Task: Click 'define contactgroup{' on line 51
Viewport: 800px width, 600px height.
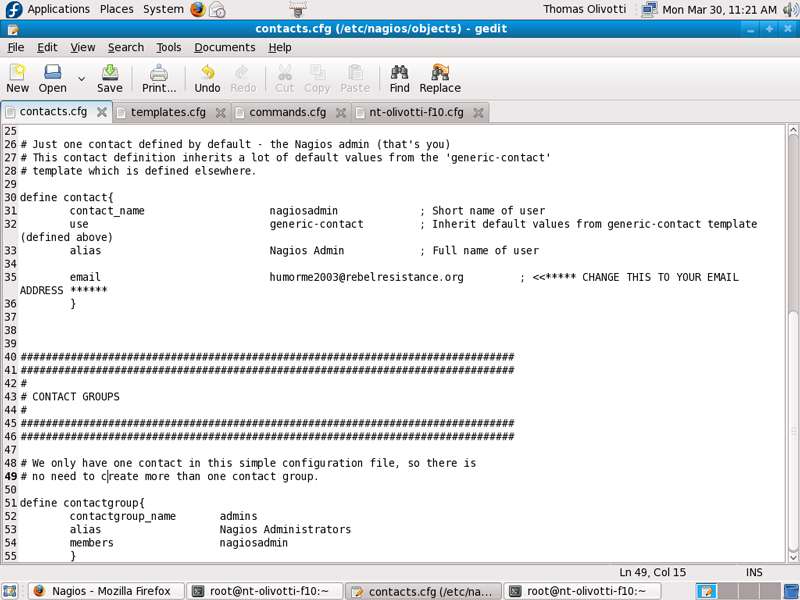Action: tap(82, 503)
